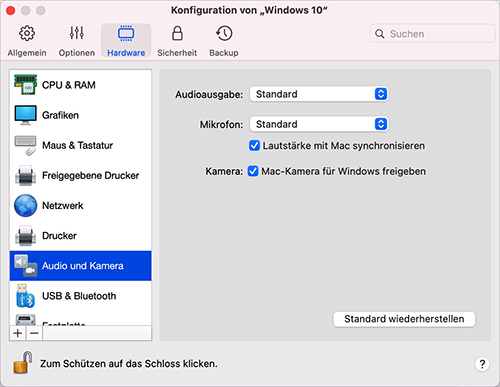This screenshot has width=500, height=387.
Task: Click the magnifier icon in search field
Action: tap(380, 34)
